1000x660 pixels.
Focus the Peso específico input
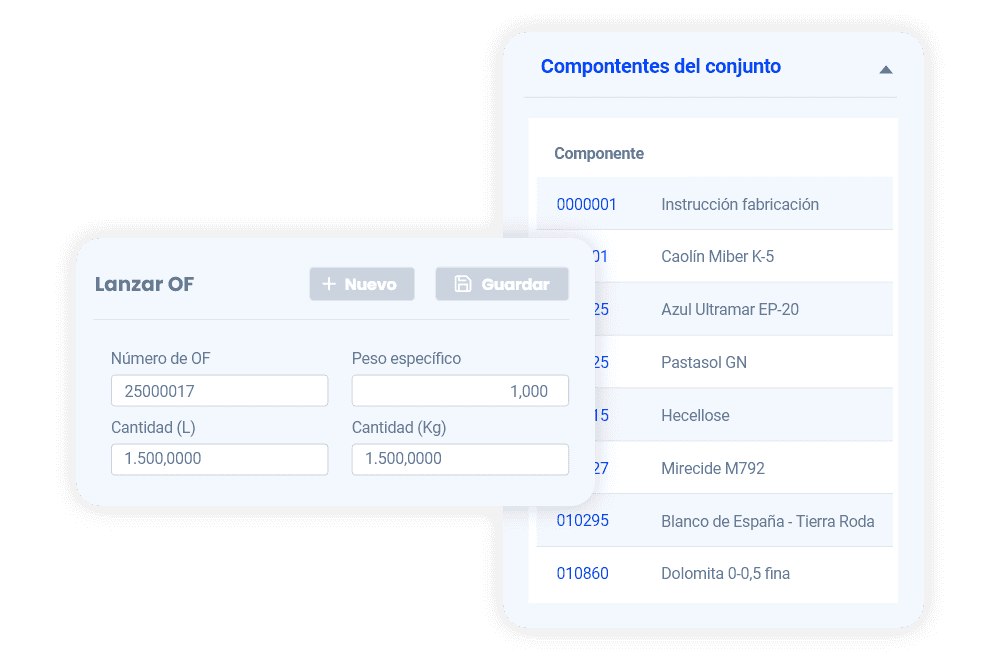[x=460, y=391]
